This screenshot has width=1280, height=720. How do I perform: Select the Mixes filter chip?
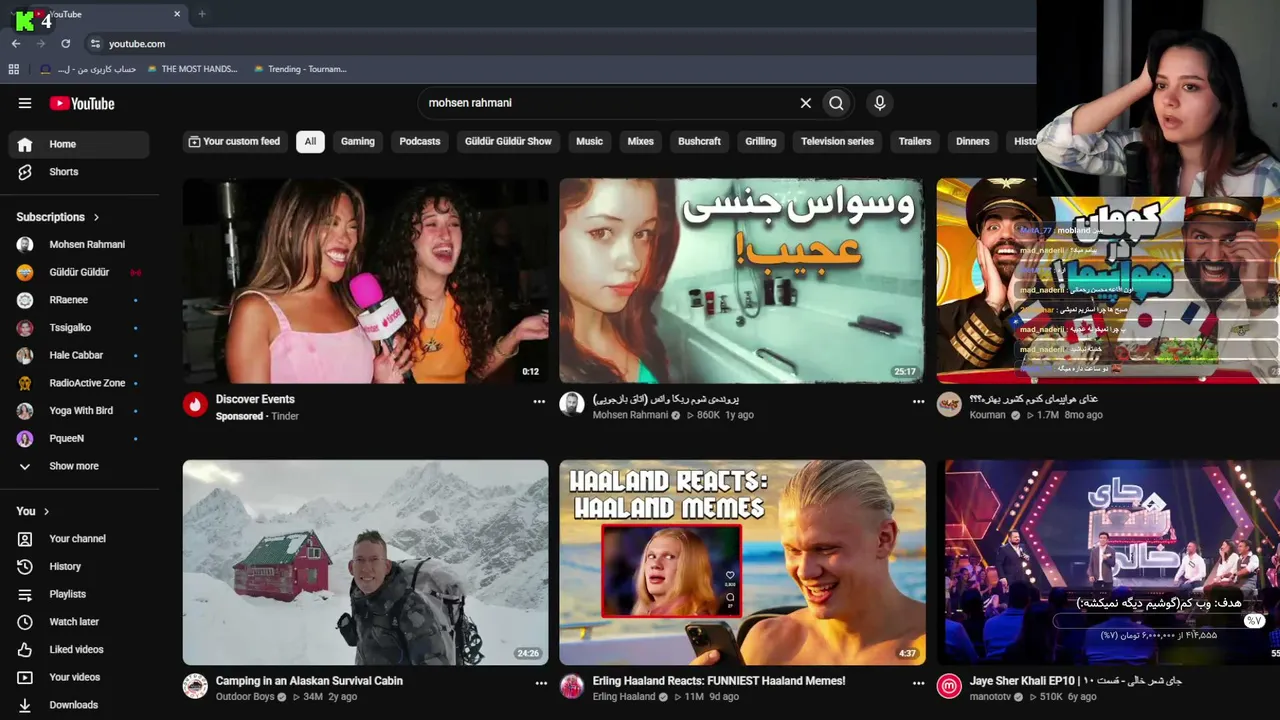tap(640, 141)
